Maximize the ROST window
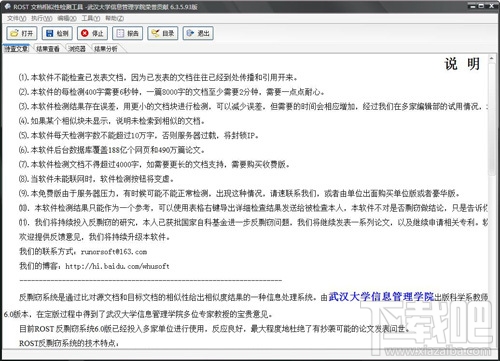This screenshot has width=500, height=361. [481, 6]
